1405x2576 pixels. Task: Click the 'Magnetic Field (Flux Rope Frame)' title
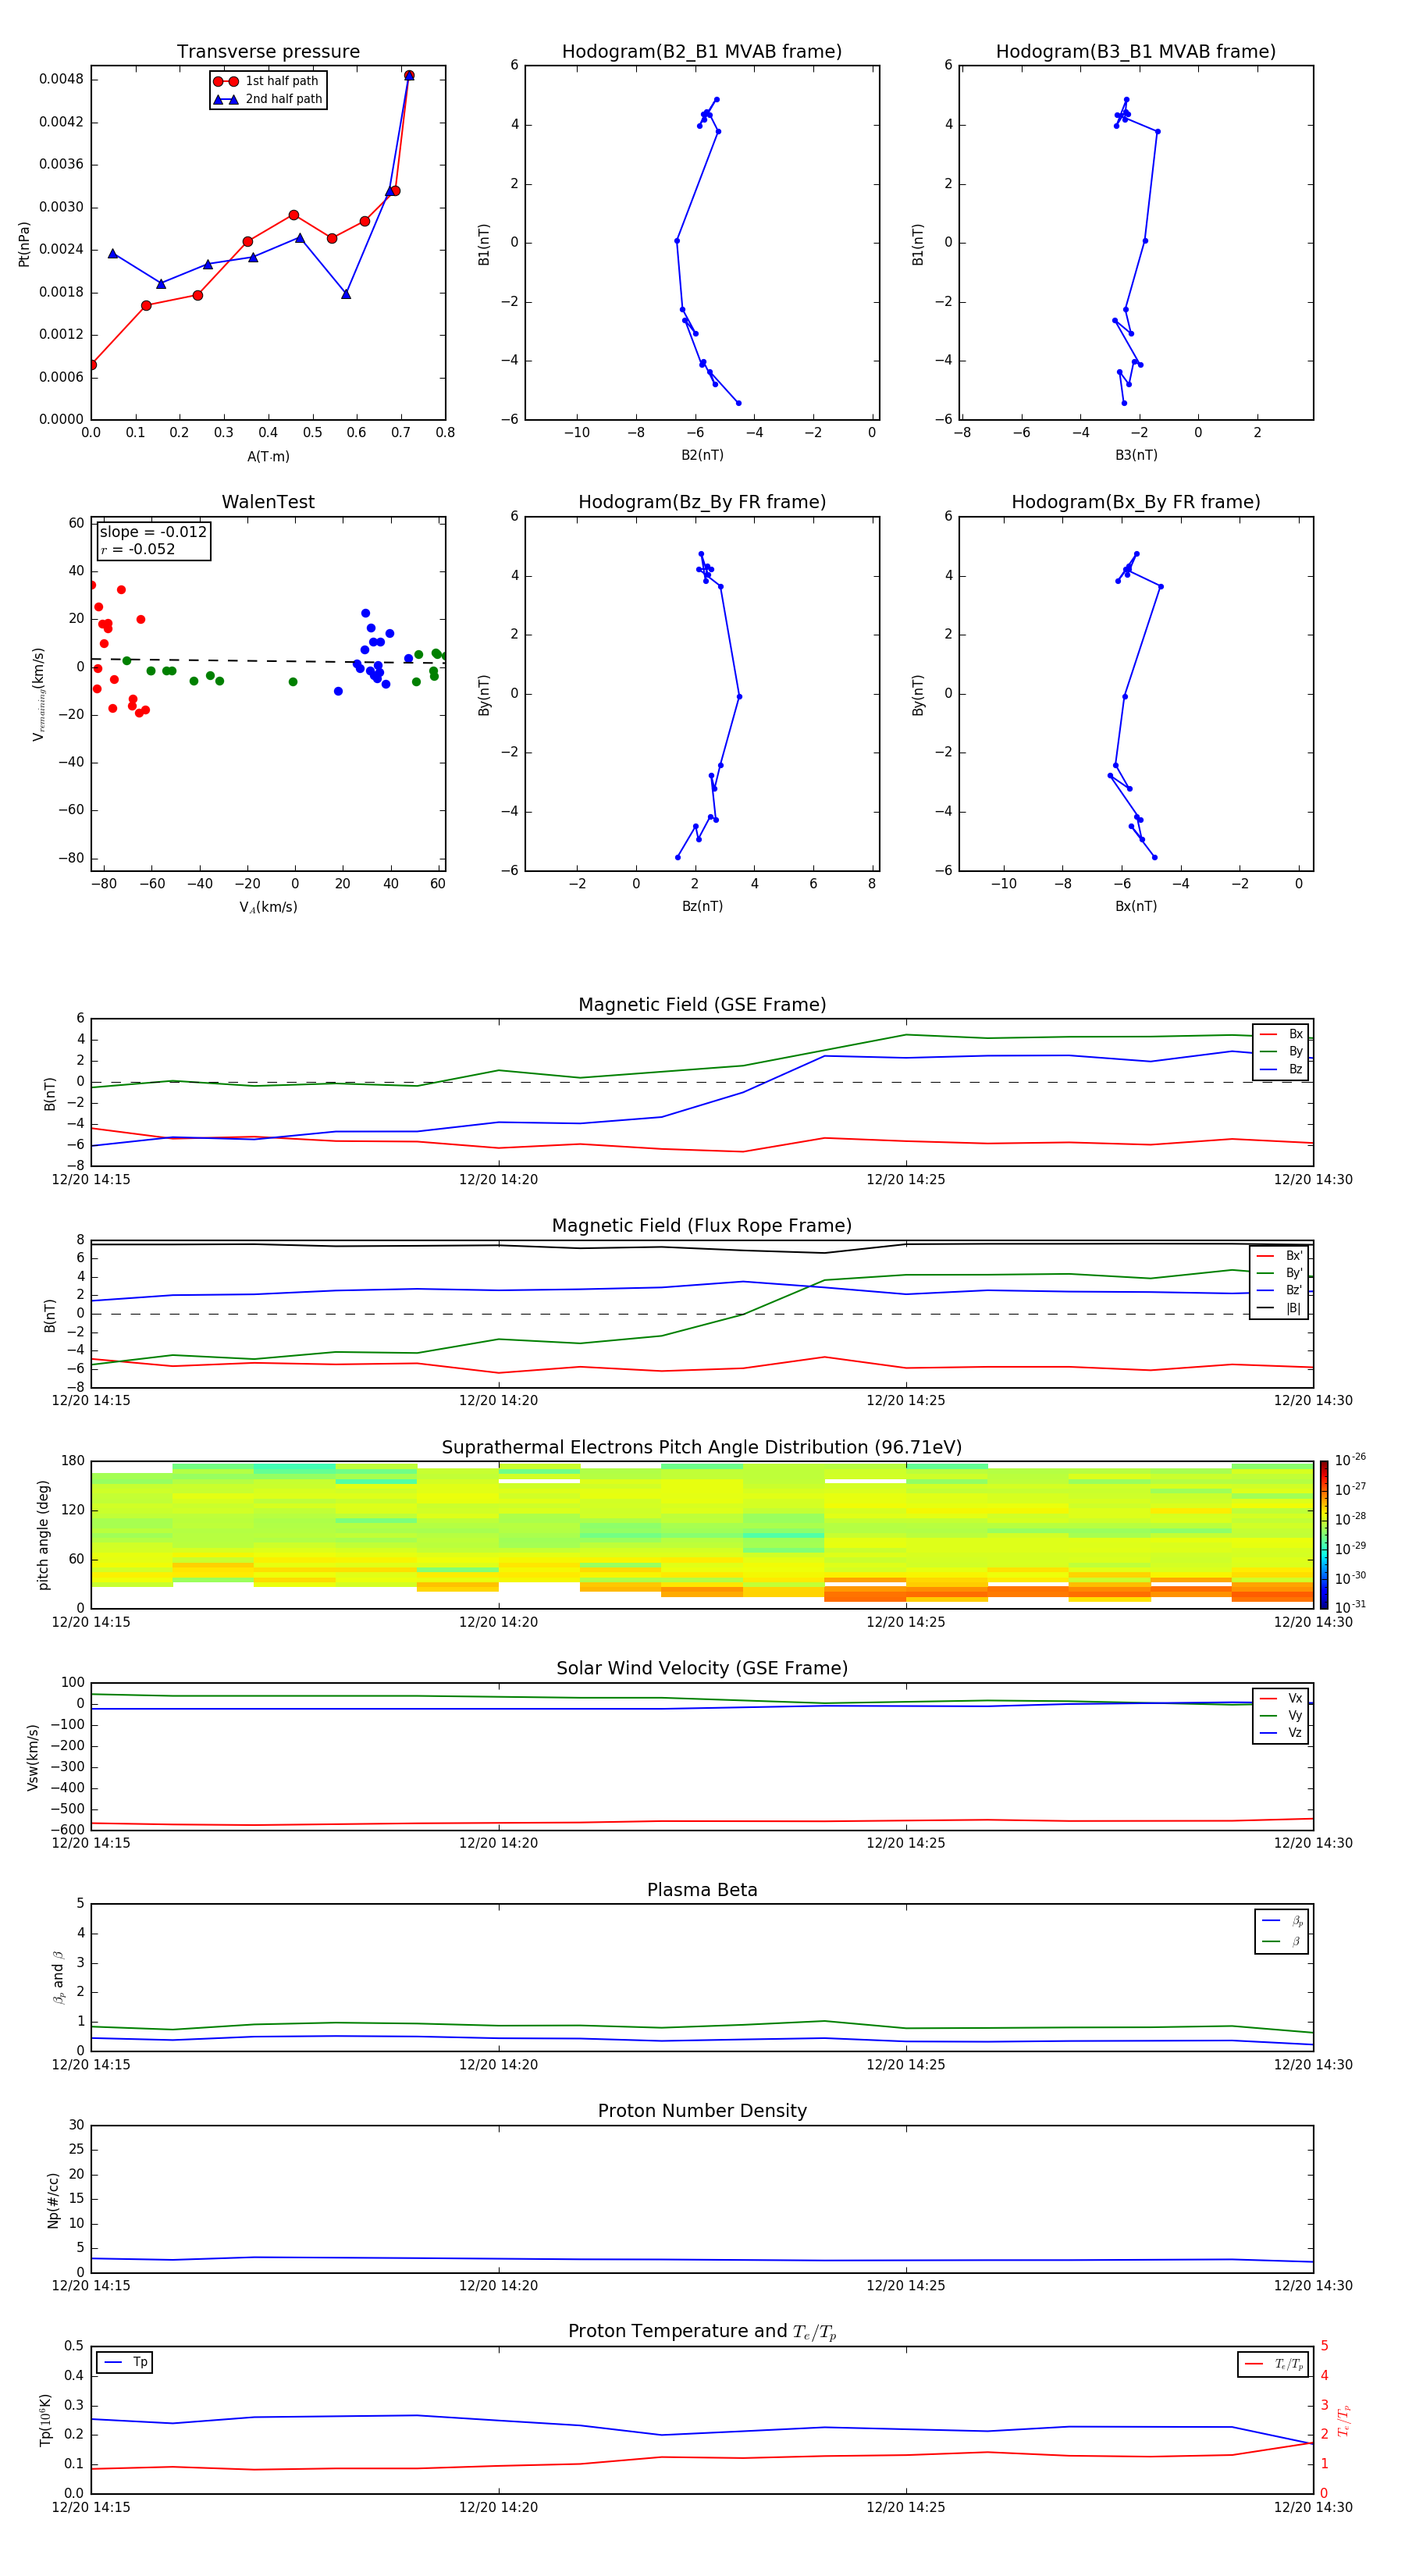(x=702, y=1226)
